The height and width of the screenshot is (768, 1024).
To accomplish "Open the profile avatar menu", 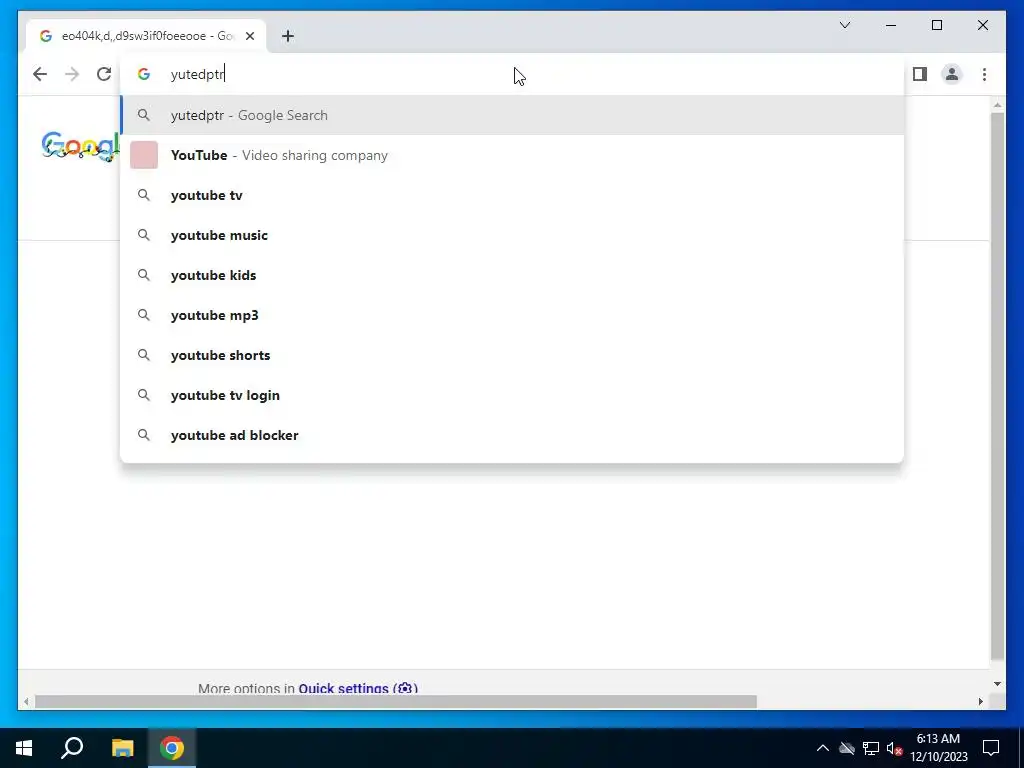I will point(952,74).
